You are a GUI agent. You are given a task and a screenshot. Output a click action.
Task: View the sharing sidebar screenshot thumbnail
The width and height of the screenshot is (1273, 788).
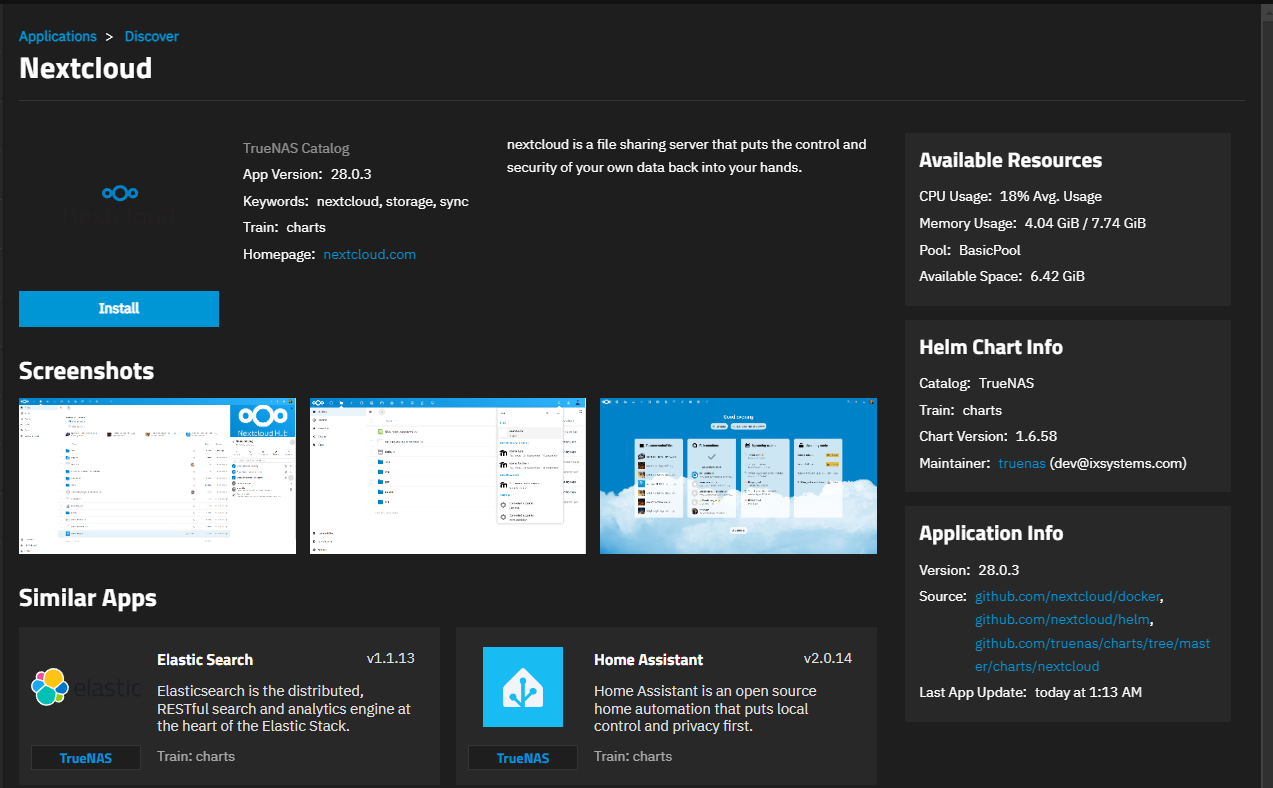(x=448, y=476)
